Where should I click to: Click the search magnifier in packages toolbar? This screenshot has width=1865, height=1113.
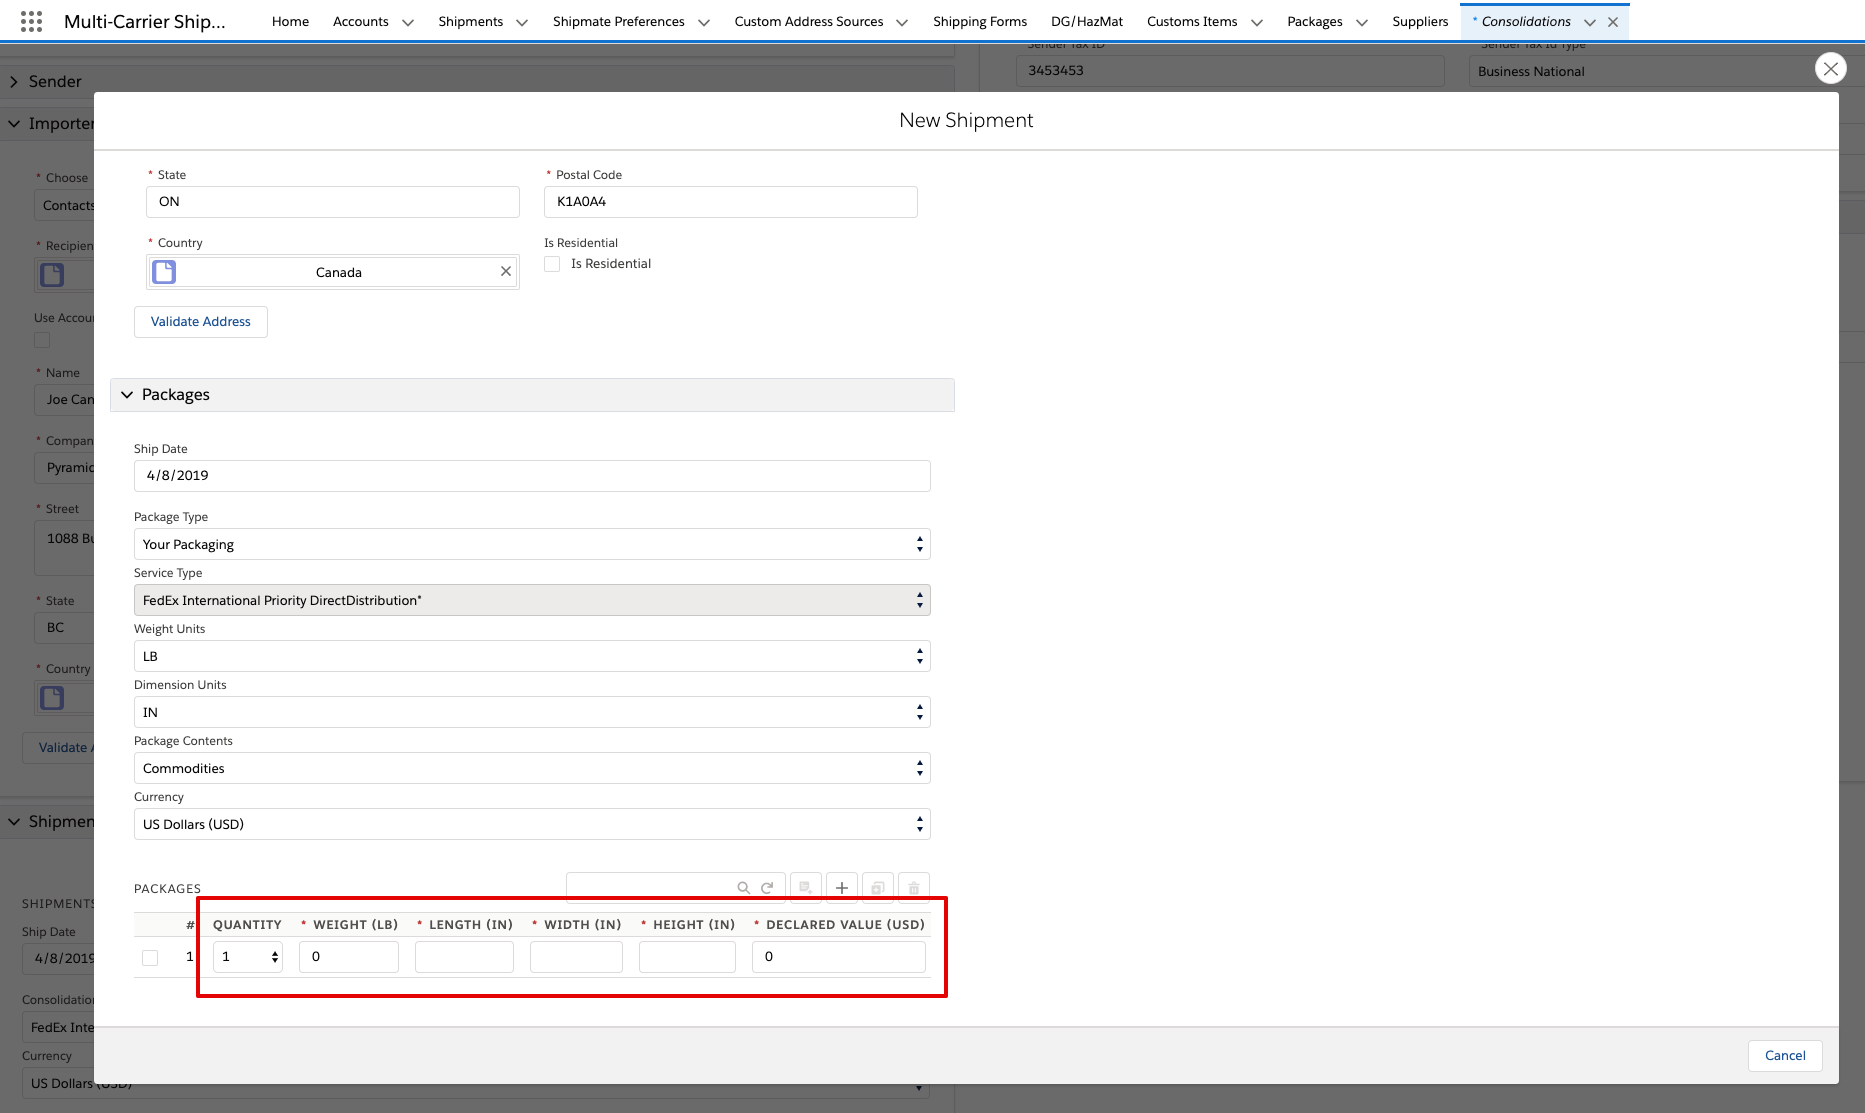point(743,888)
